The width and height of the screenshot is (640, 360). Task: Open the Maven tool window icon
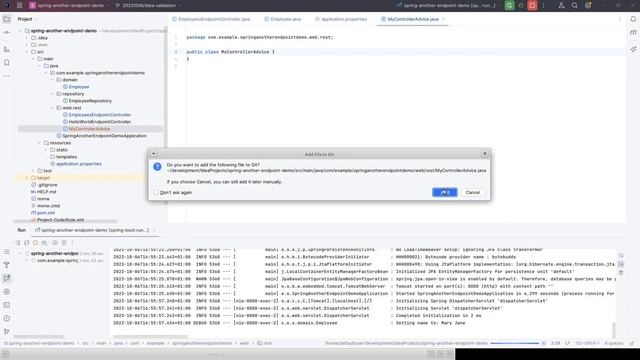click(633, 32)
